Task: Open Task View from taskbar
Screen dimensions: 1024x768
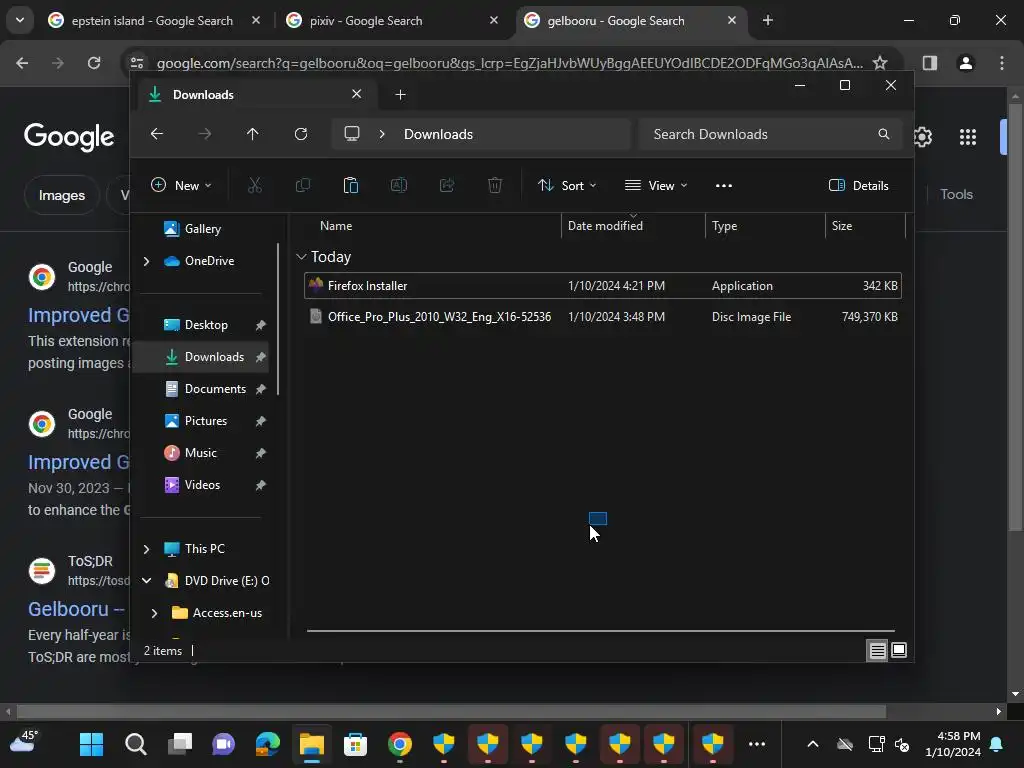Action: (x=180, y=744)
